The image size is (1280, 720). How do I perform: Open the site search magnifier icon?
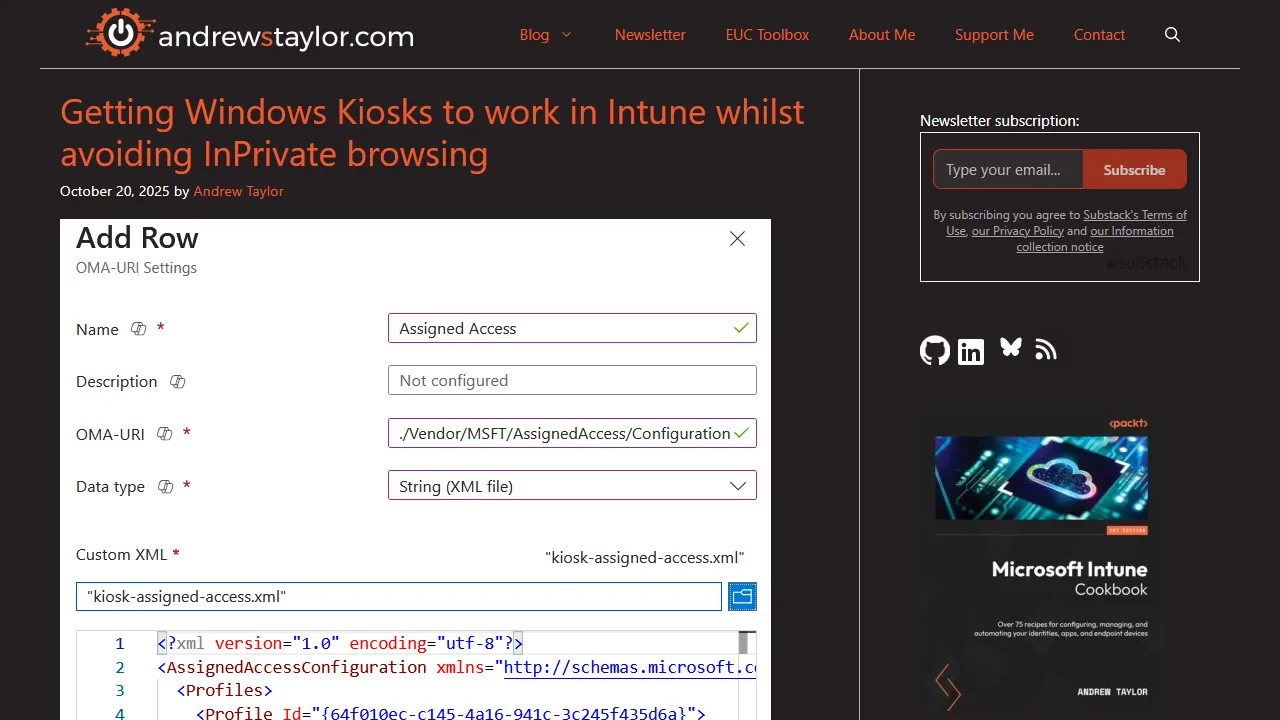click(x=1172, y=35)
